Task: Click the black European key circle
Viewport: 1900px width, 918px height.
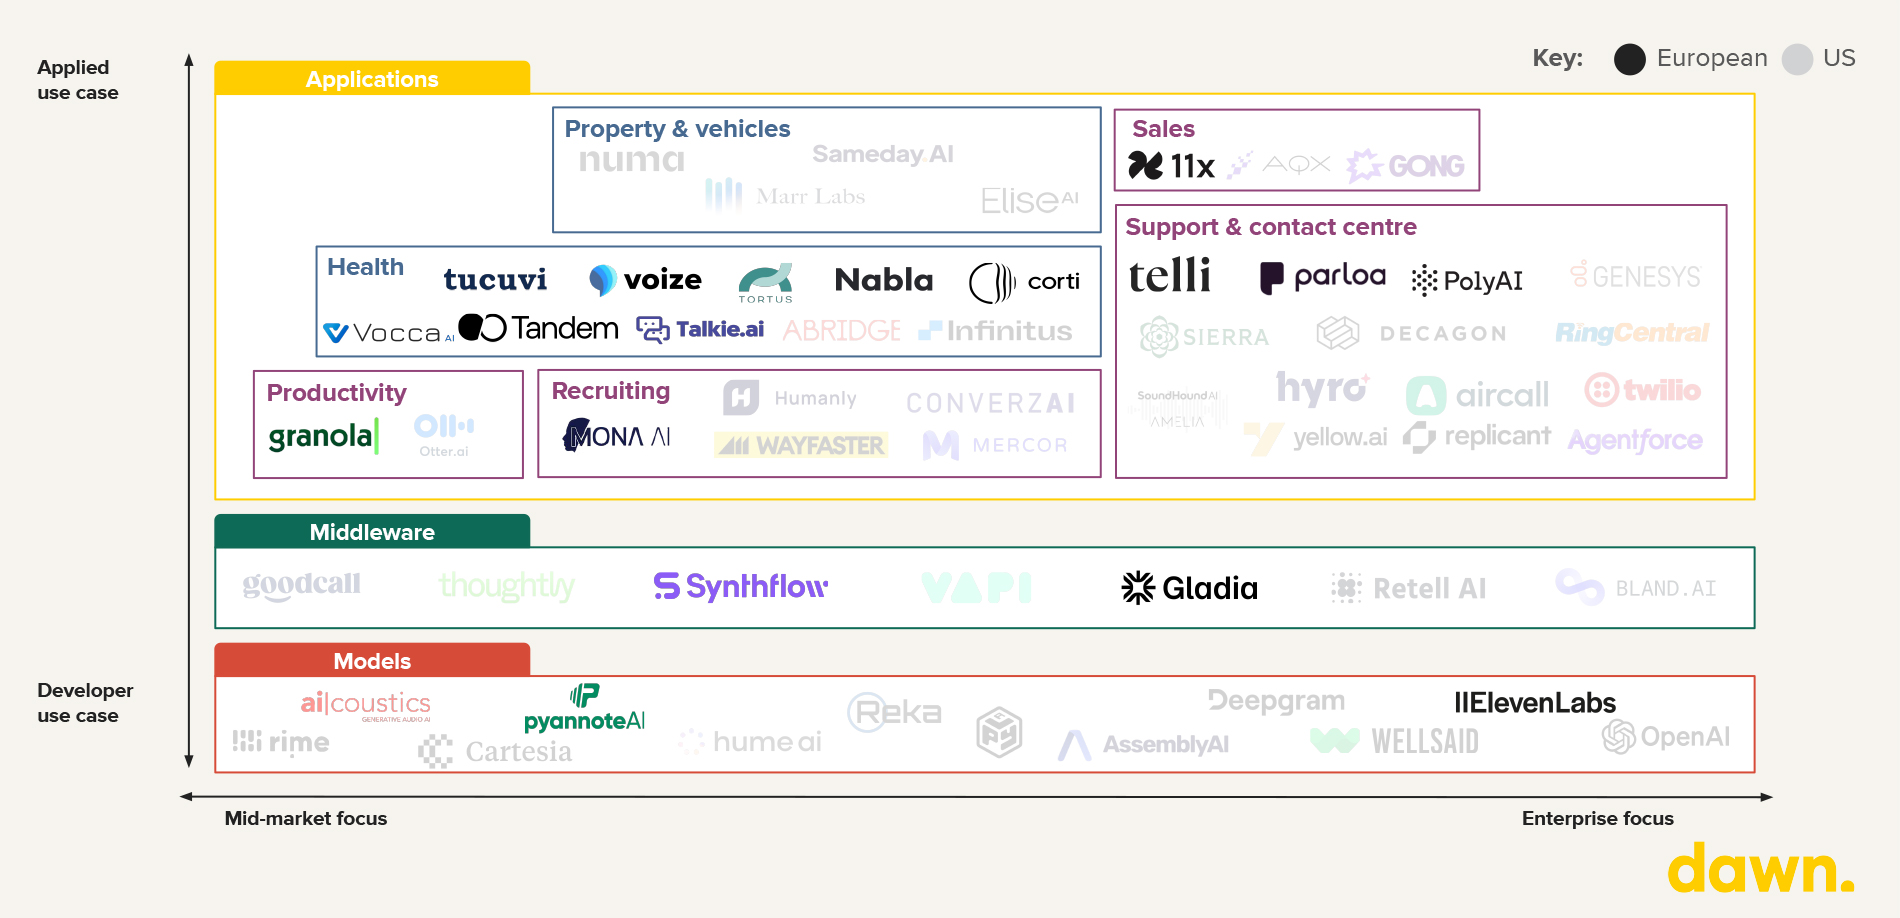Action: point(1629,59)
